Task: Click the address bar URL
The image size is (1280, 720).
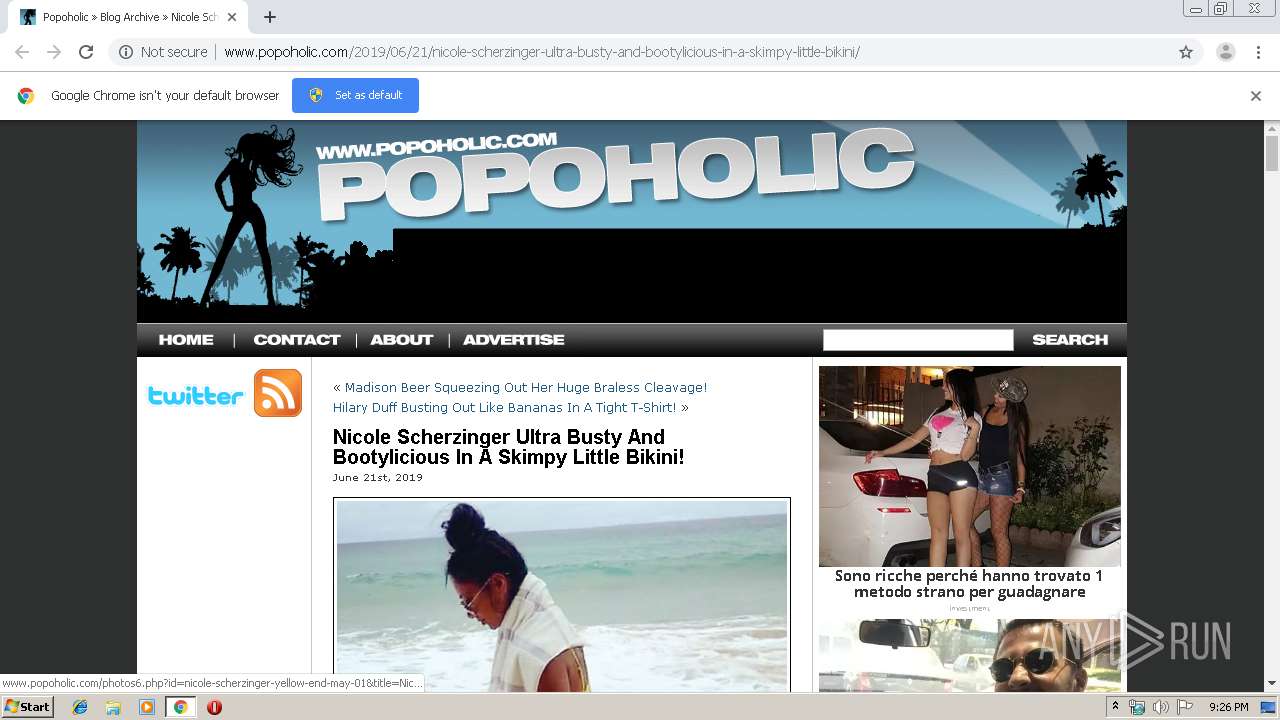Action: 542,52
